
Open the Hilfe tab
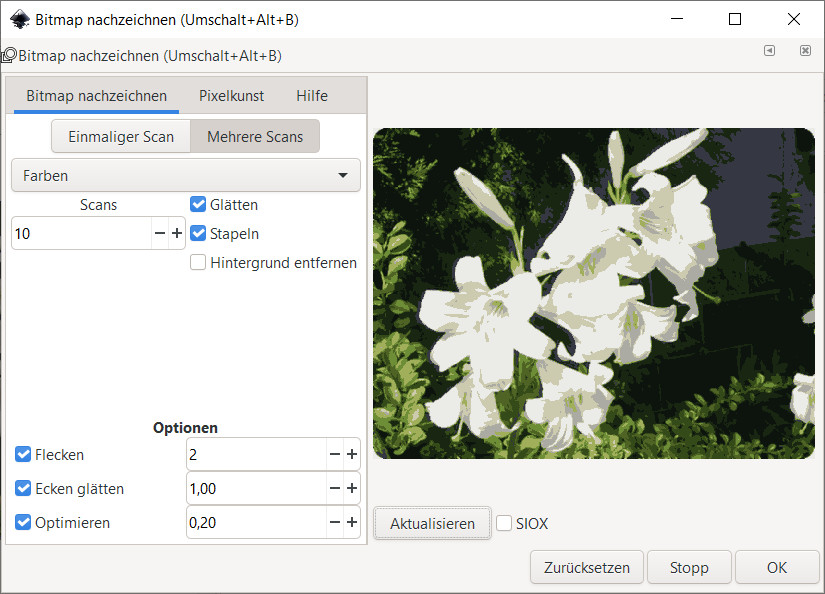click(311, 96)
